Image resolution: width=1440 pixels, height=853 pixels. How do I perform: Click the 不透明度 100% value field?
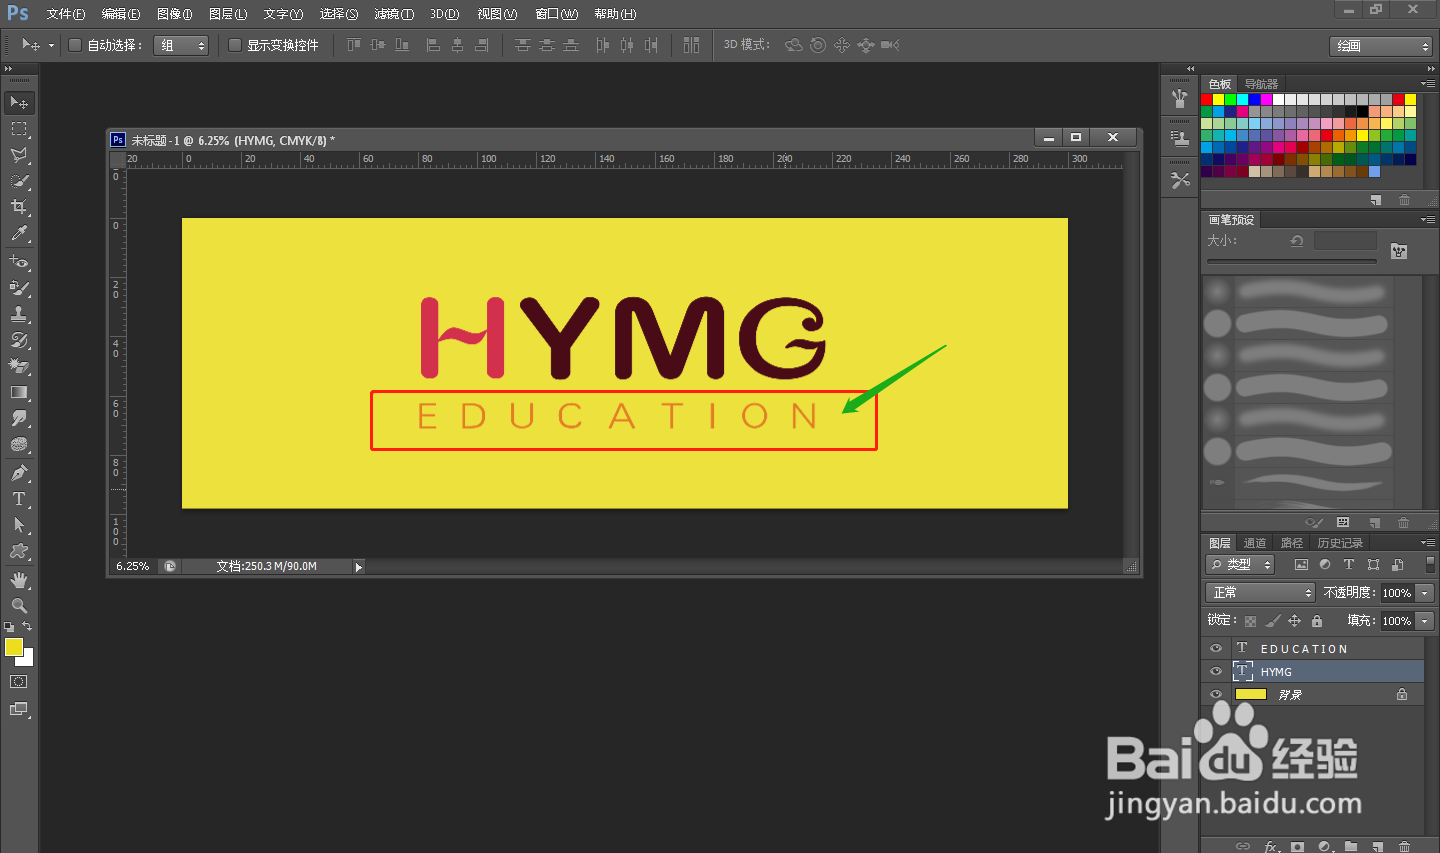click(1397, 593)
